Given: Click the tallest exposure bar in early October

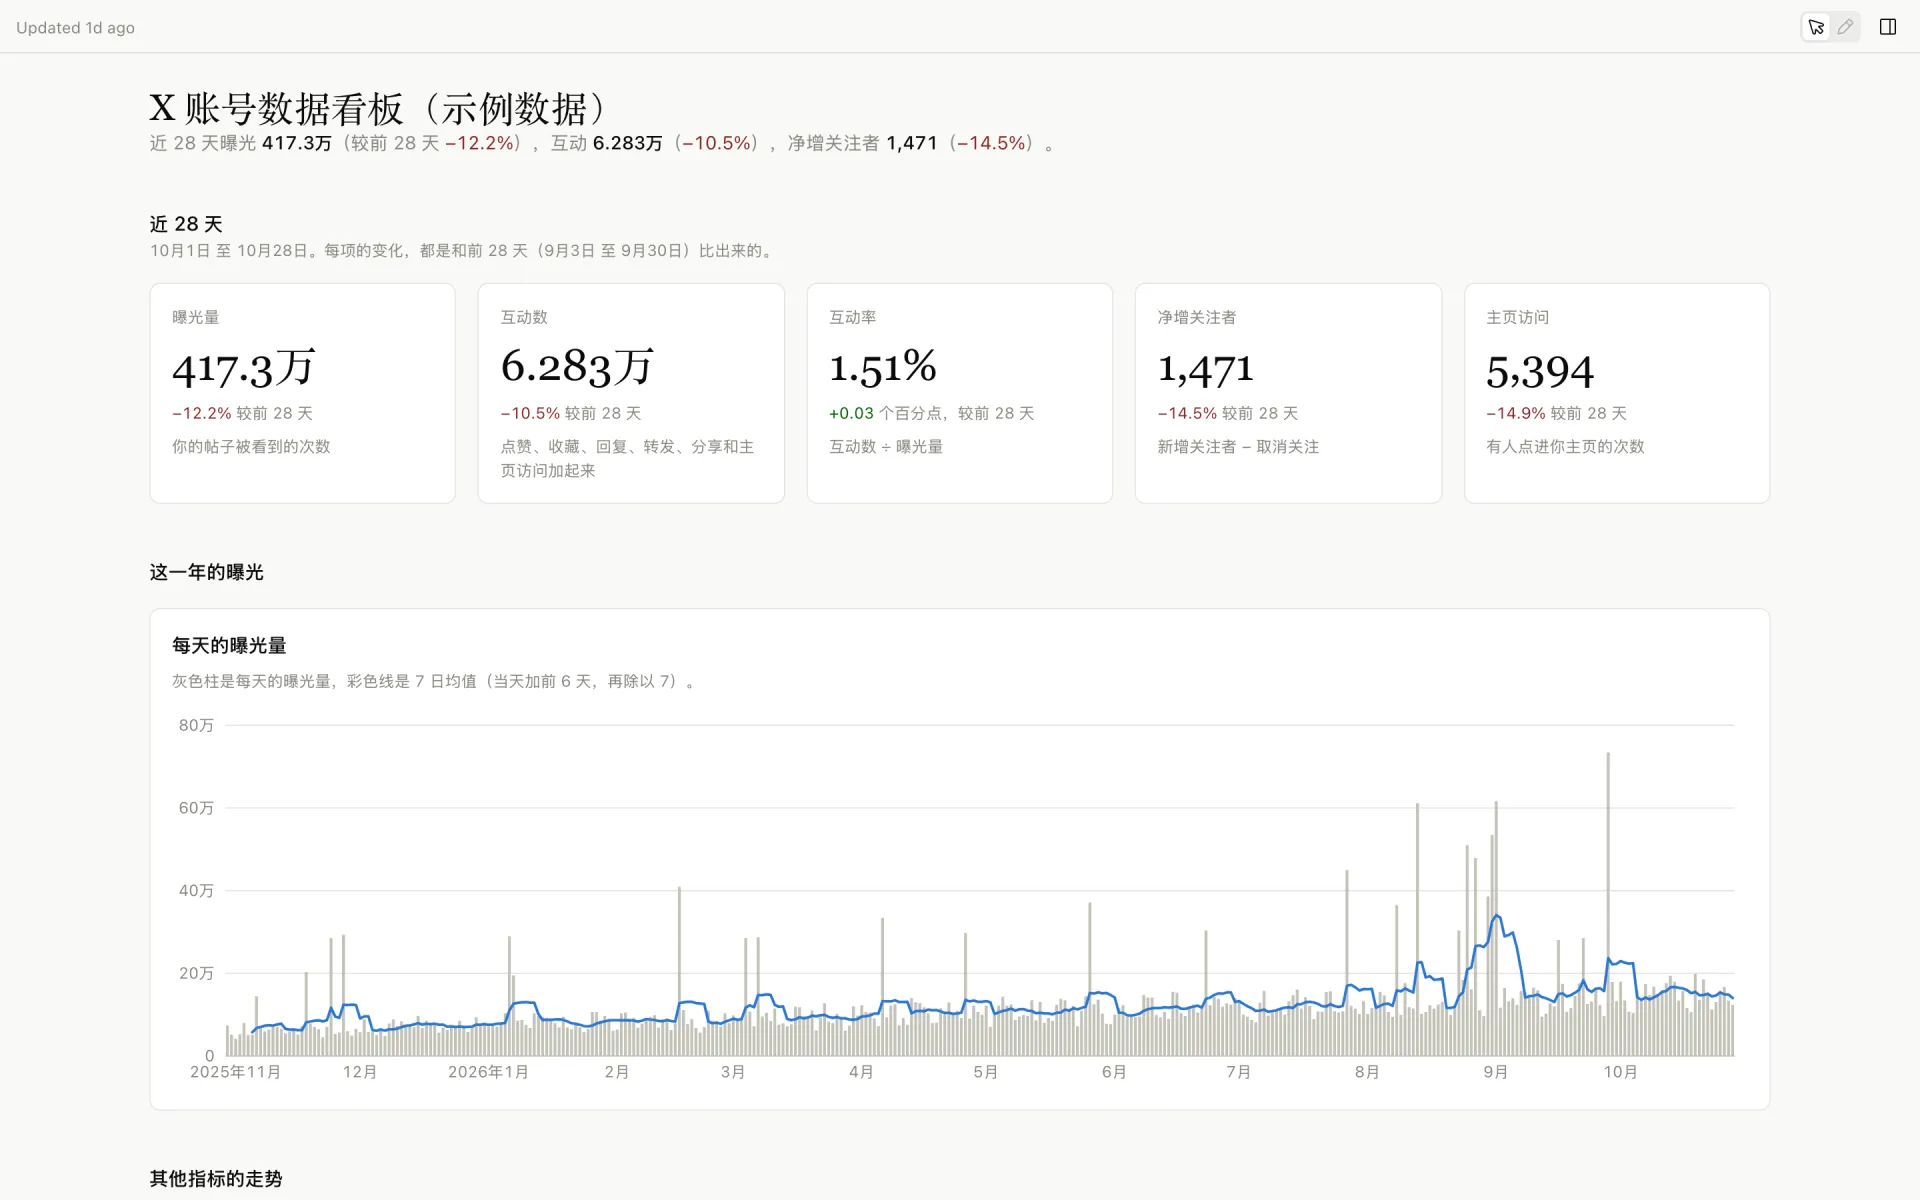Looking at the screenshot, I should coord(1608,904).
